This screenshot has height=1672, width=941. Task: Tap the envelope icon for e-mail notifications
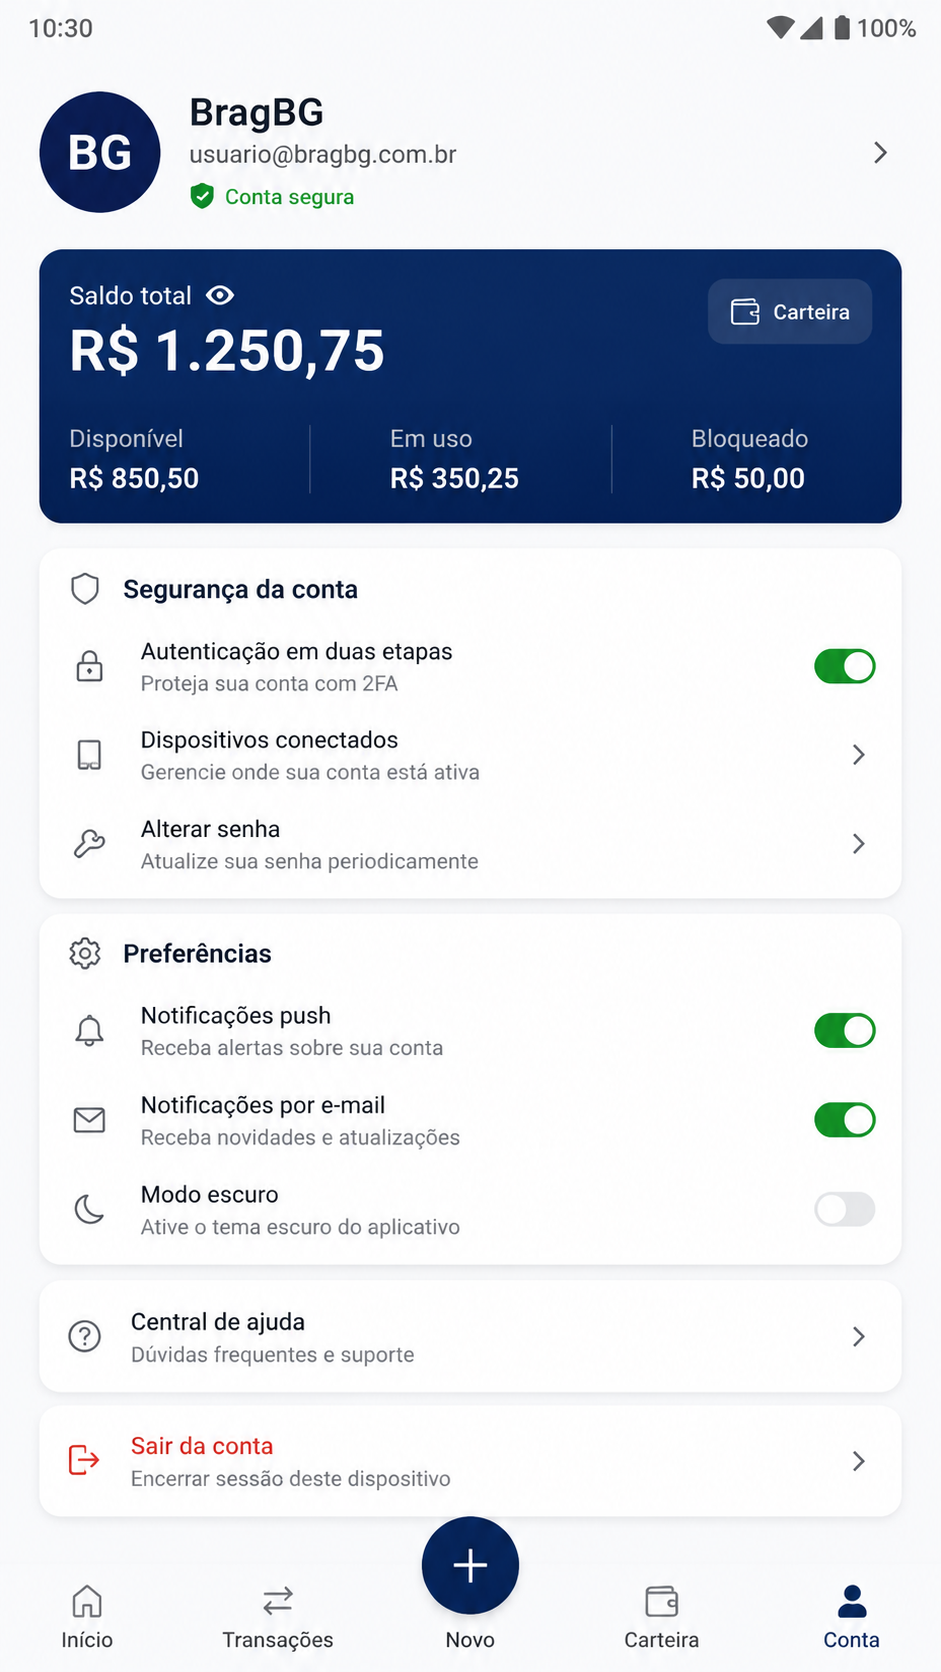coord(90,1120)
